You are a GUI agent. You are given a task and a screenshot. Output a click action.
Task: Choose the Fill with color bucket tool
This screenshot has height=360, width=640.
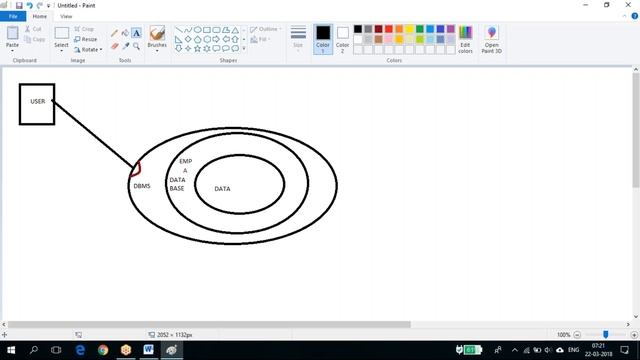[125, 33]
